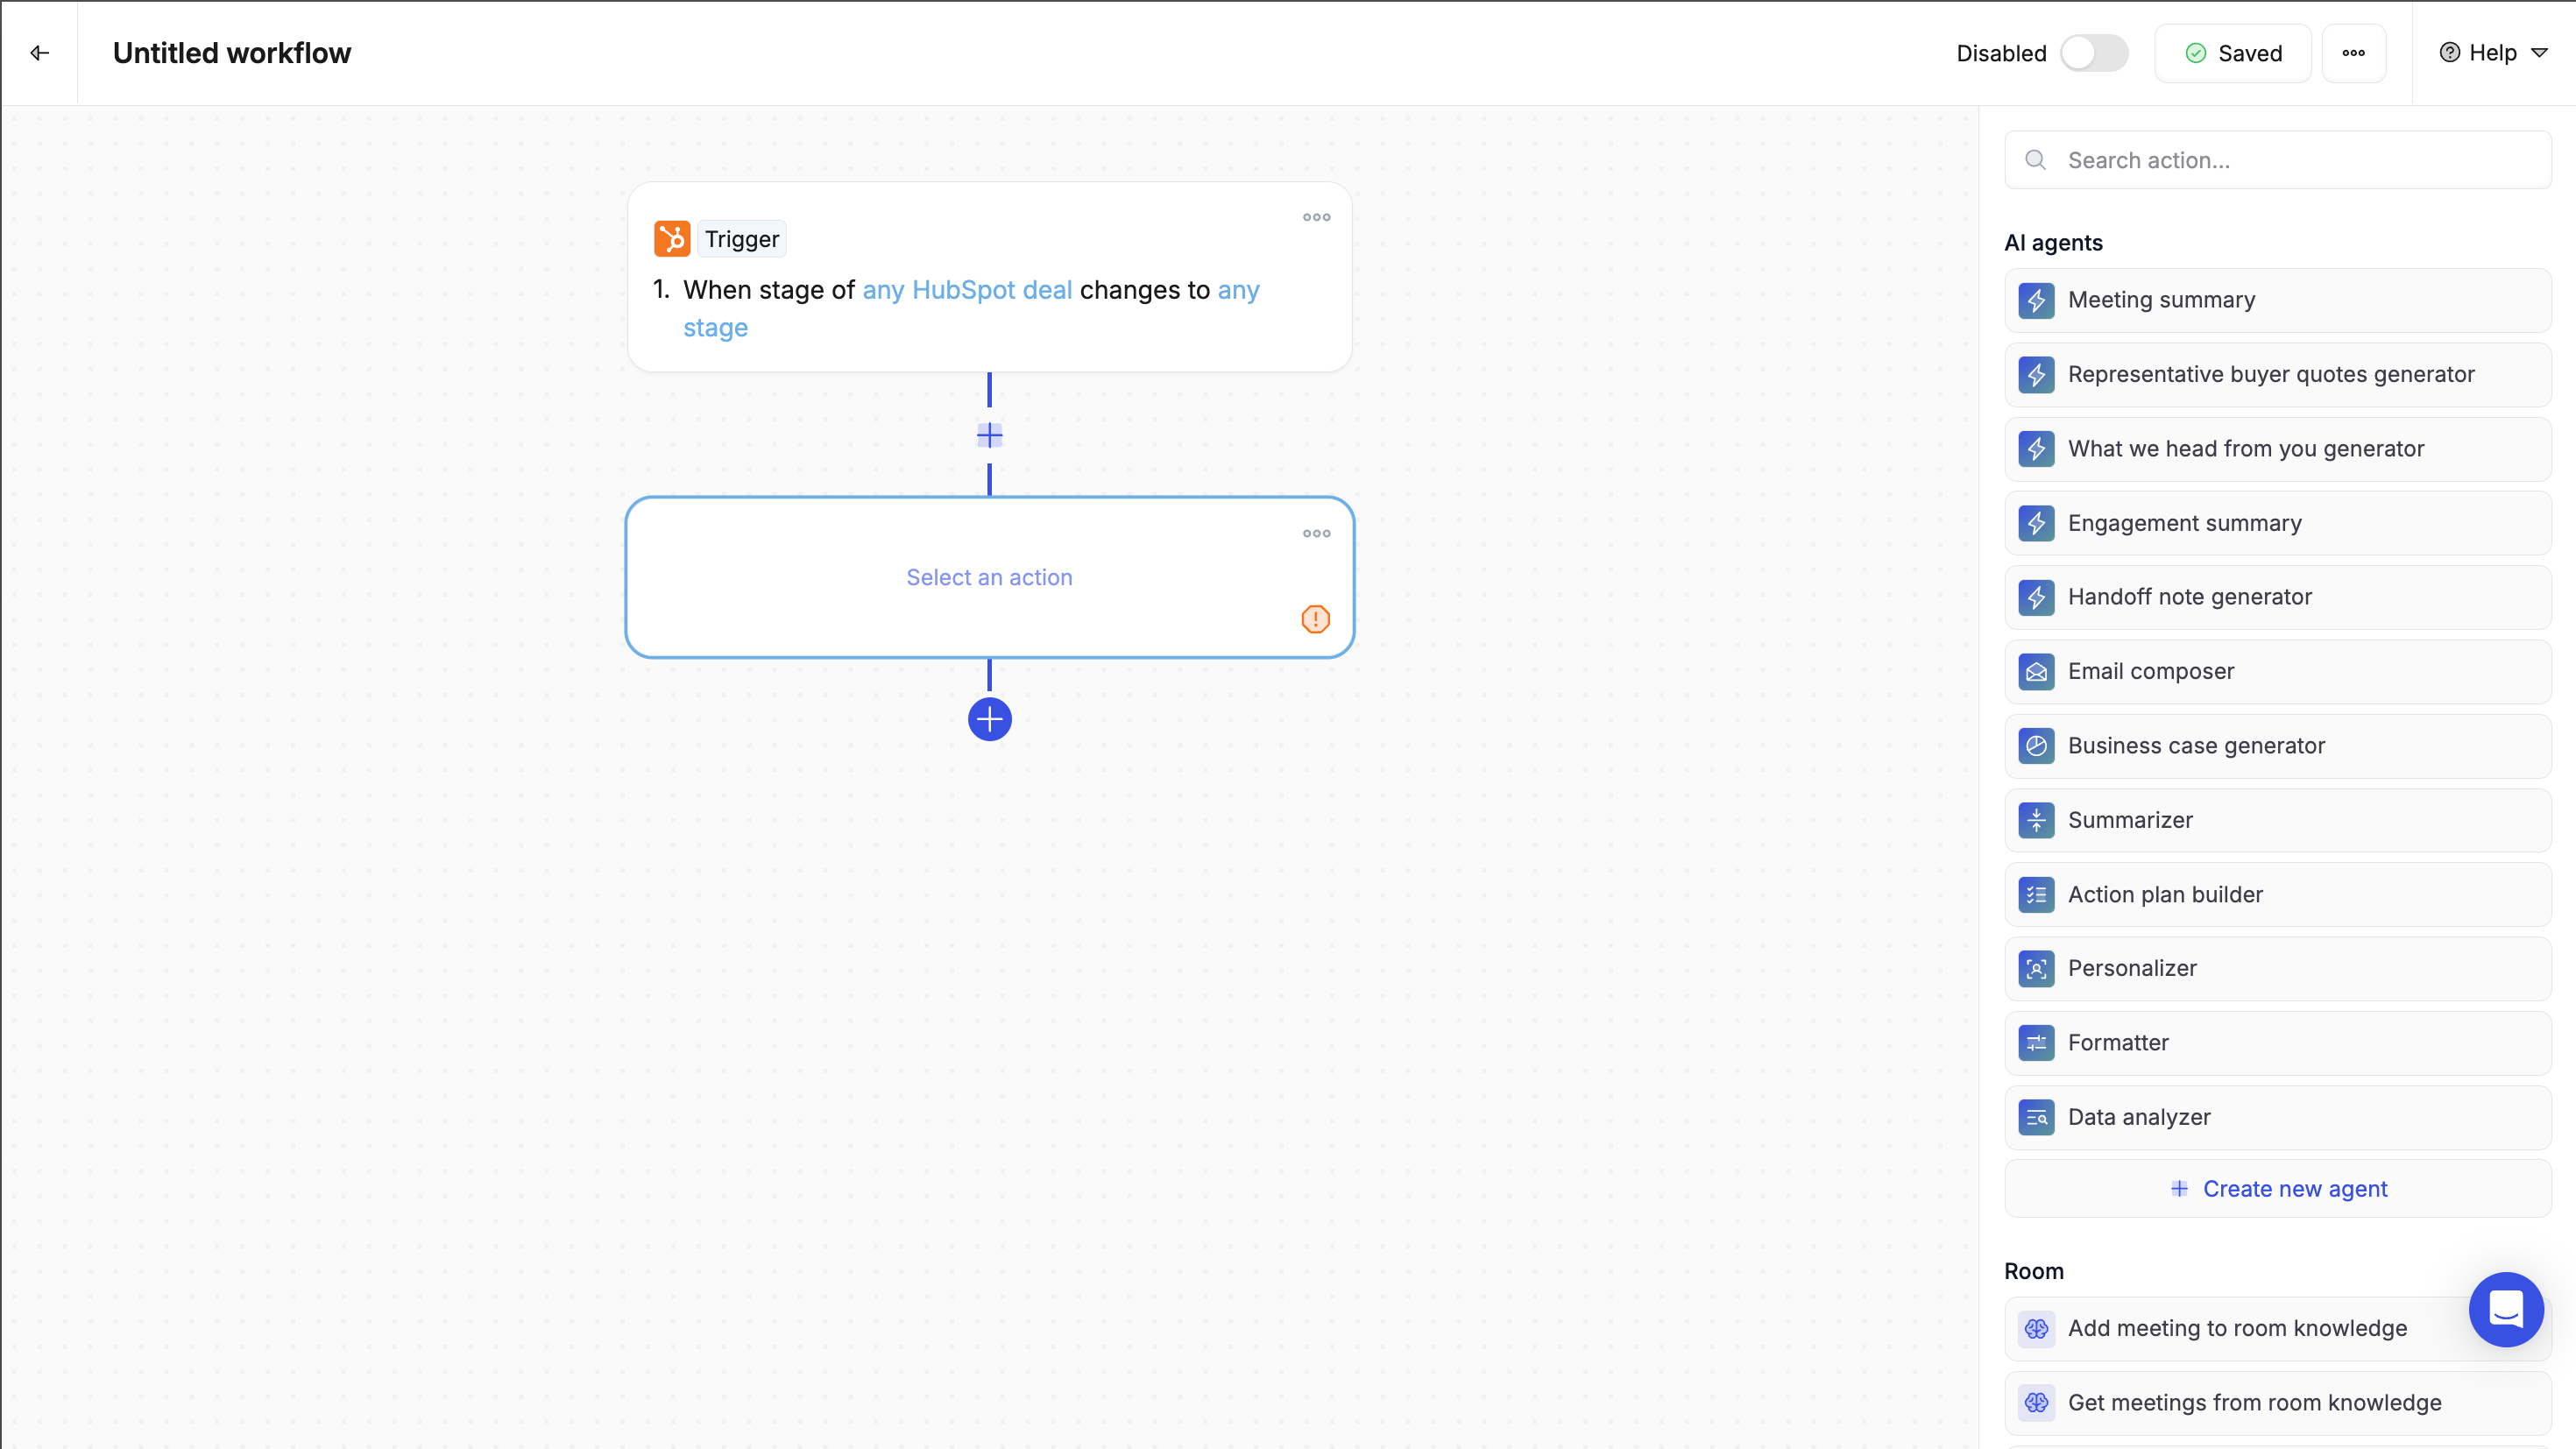The height and width of the screenshot is (1449, 2576).
Task: Click the HubSpot trigger icon
Action: pyautogui.click(x=672, y=239)
